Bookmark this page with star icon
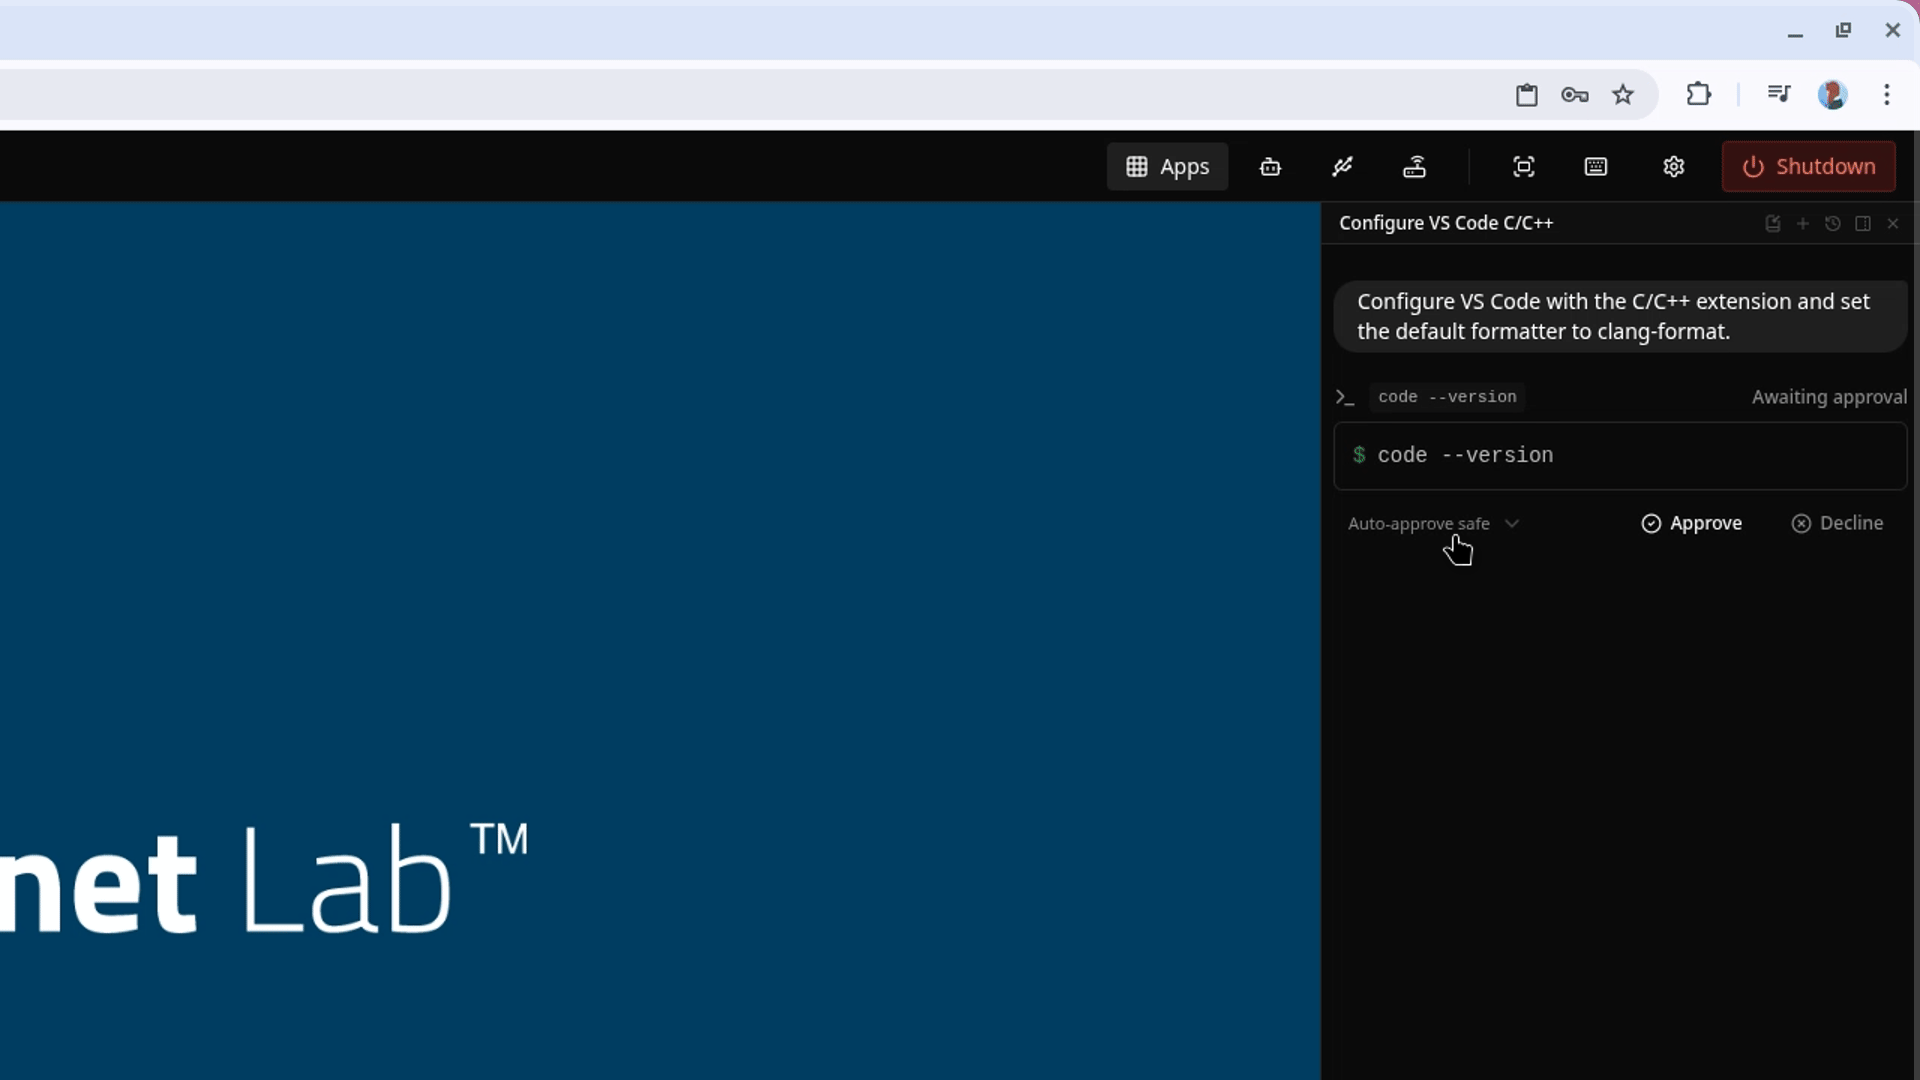1920x1080 pixels. pyautogui.click(x=1623, y=95)
